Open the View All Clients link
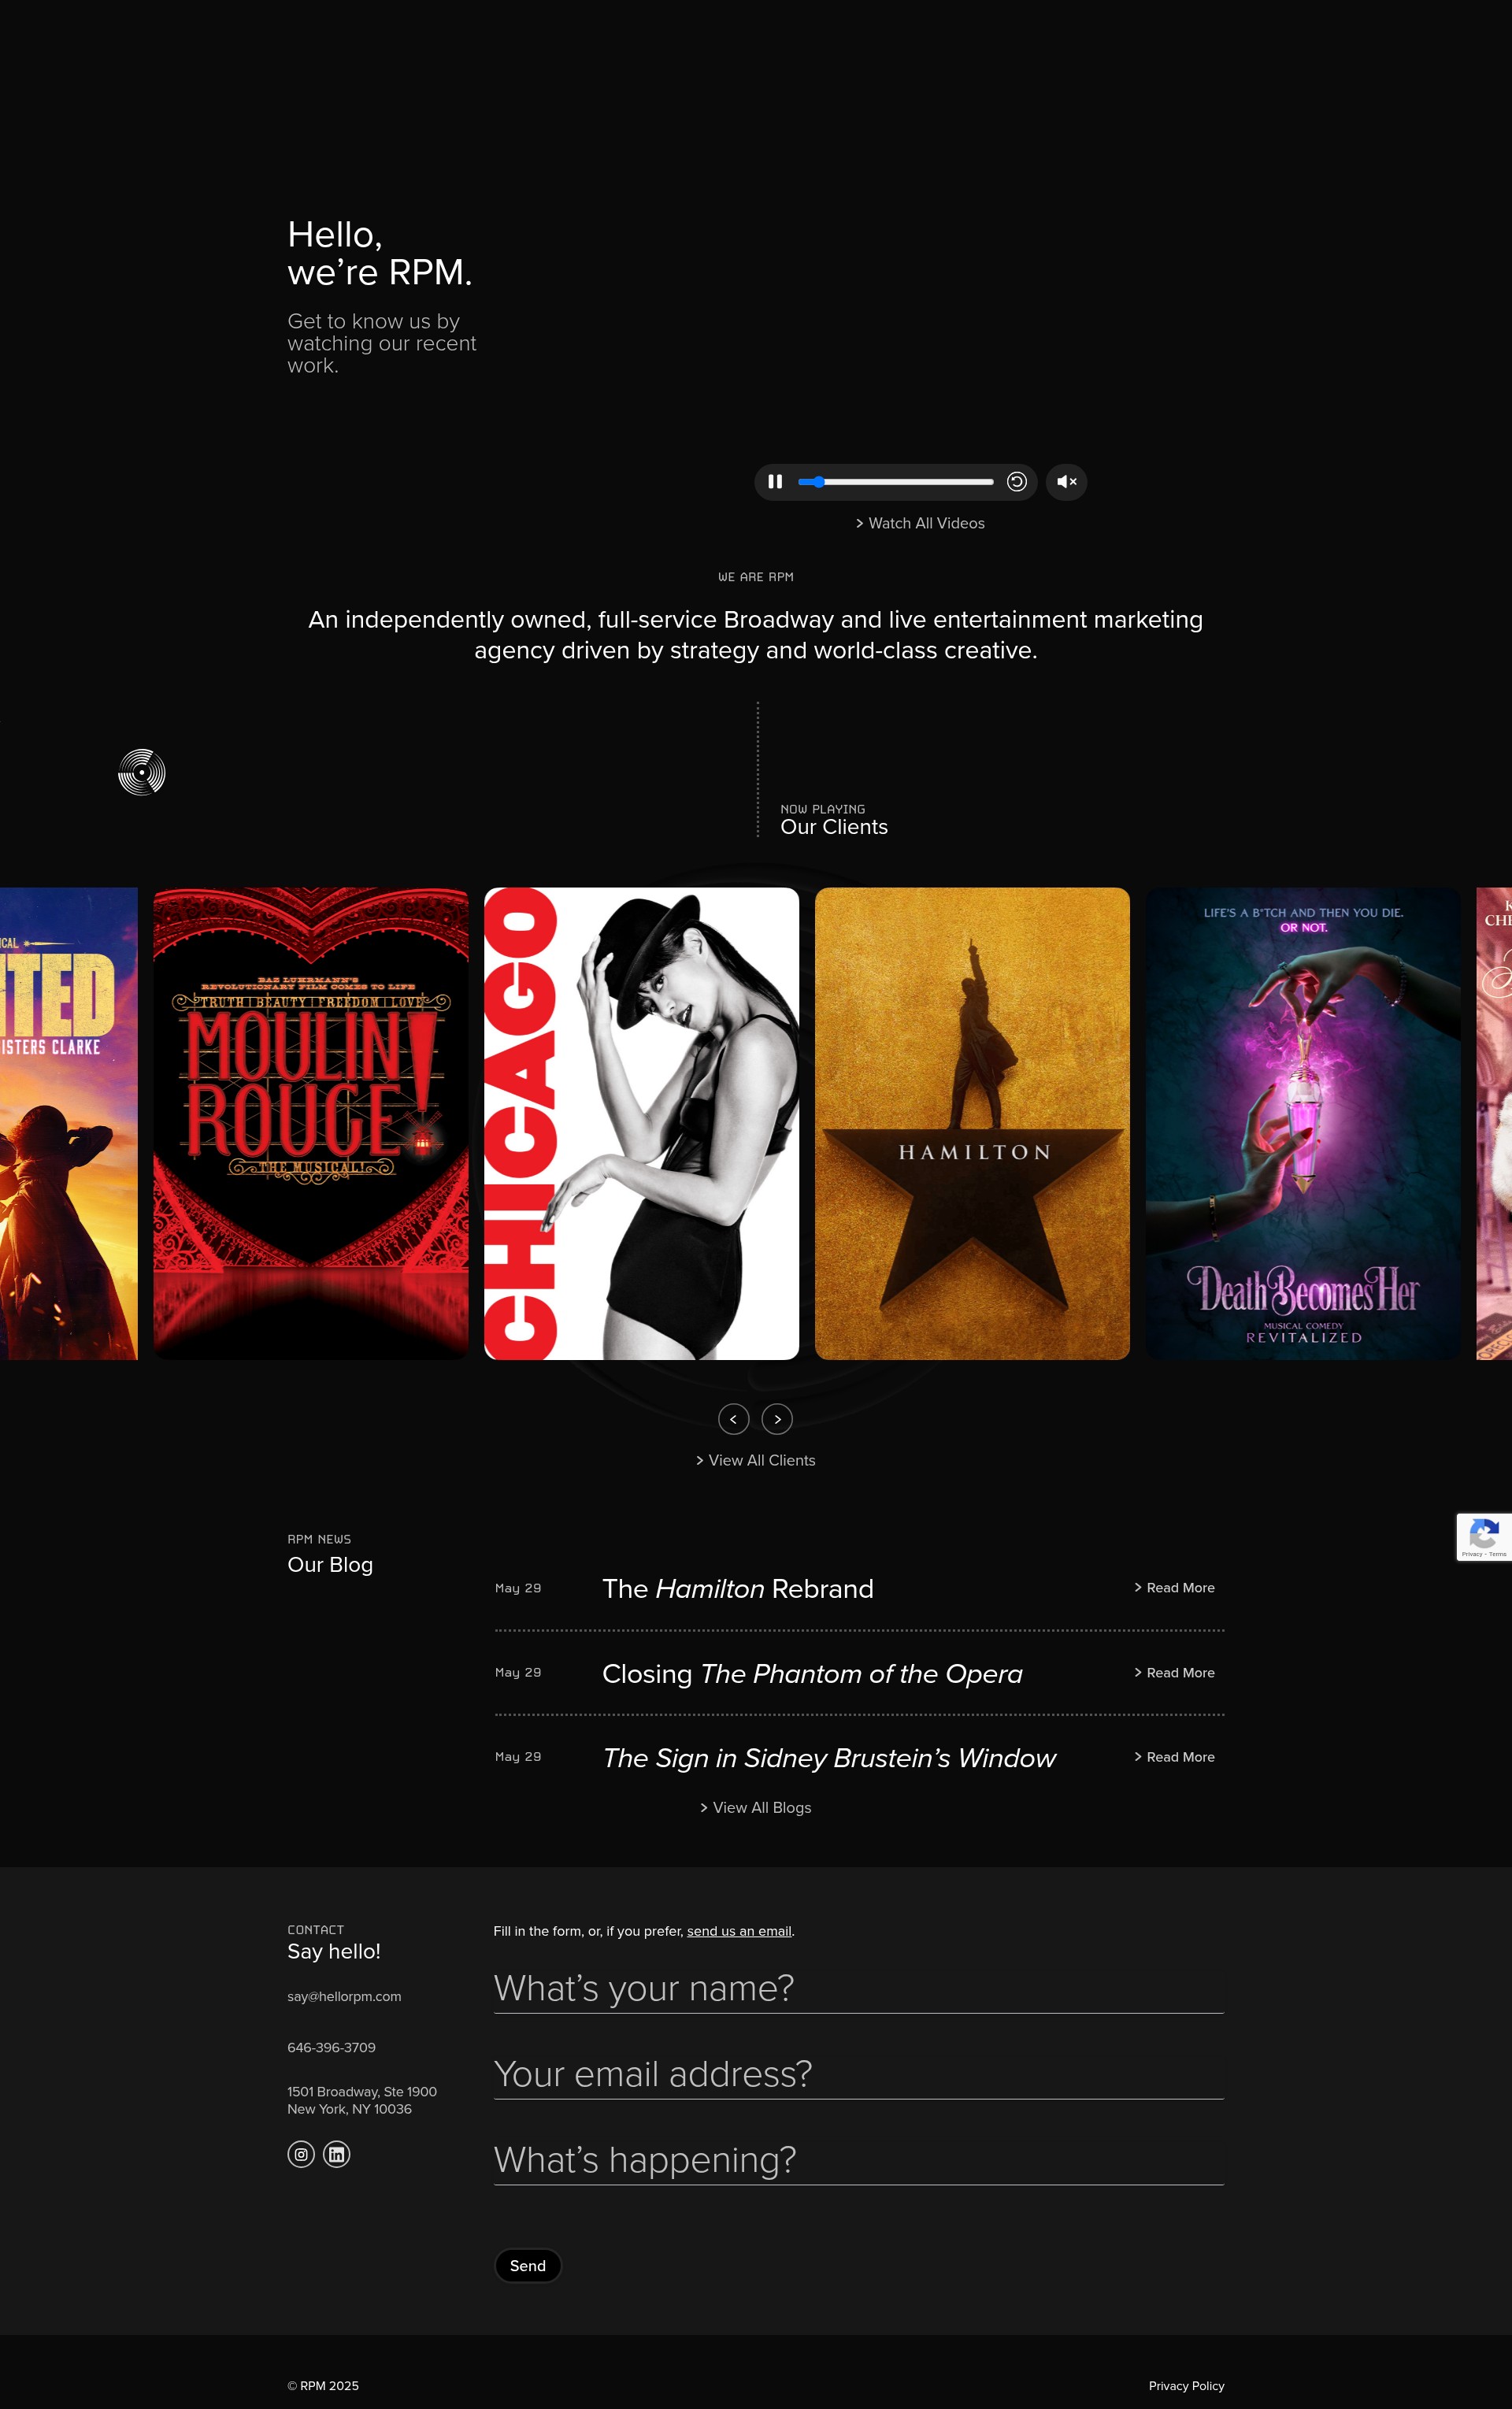Image resolution: width=1512 pixels, height=2409 pixels. click(756, 1460)
